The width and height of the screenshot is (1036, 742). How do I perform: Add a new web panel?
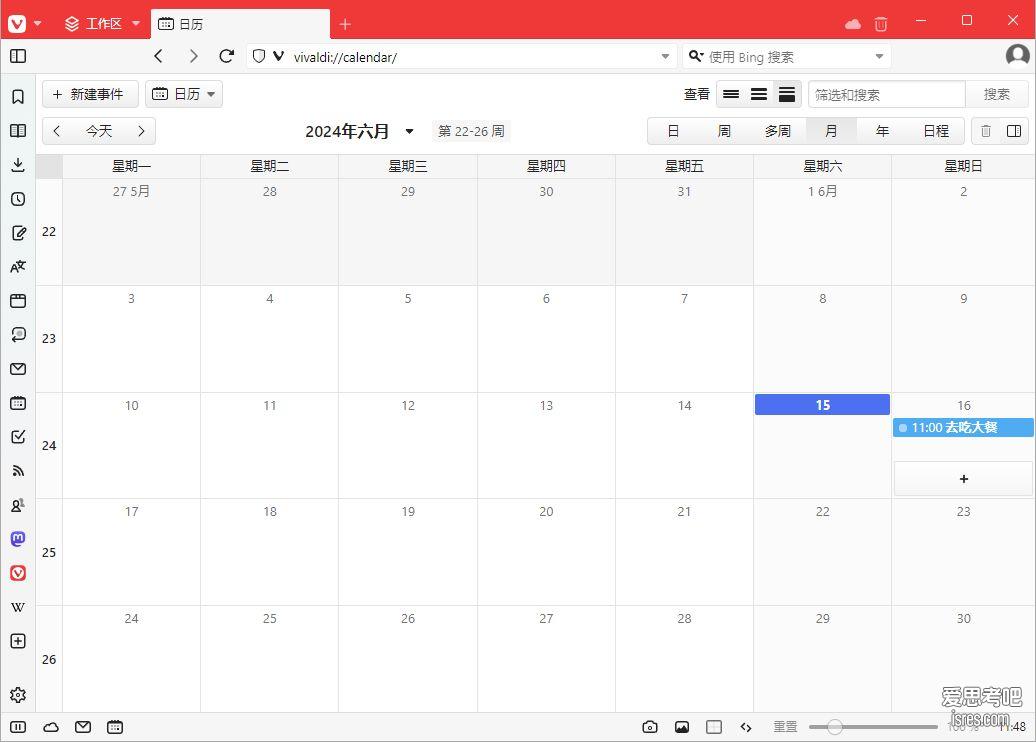click(18, 641)
